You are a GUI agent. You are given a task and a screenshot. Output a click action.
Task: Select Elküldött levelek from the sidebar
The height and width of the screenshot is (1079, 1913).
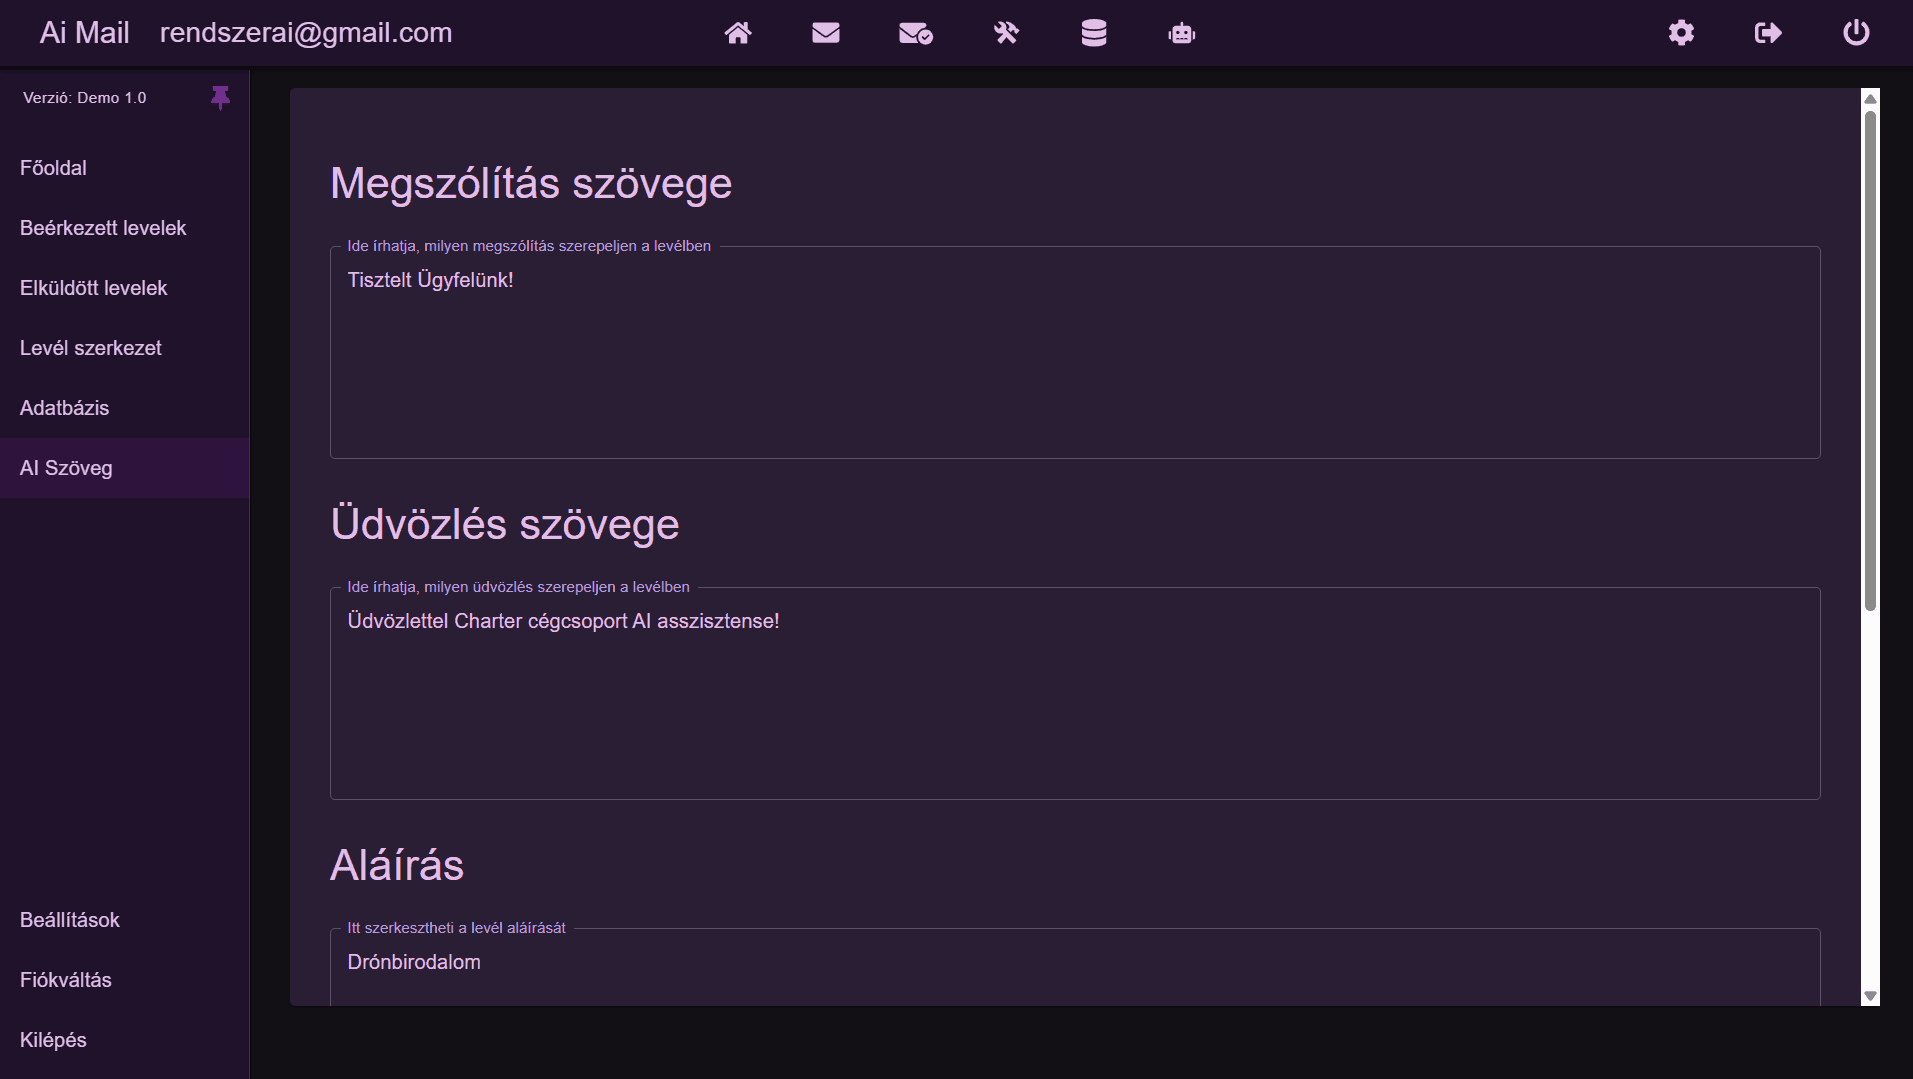(93, 288)
